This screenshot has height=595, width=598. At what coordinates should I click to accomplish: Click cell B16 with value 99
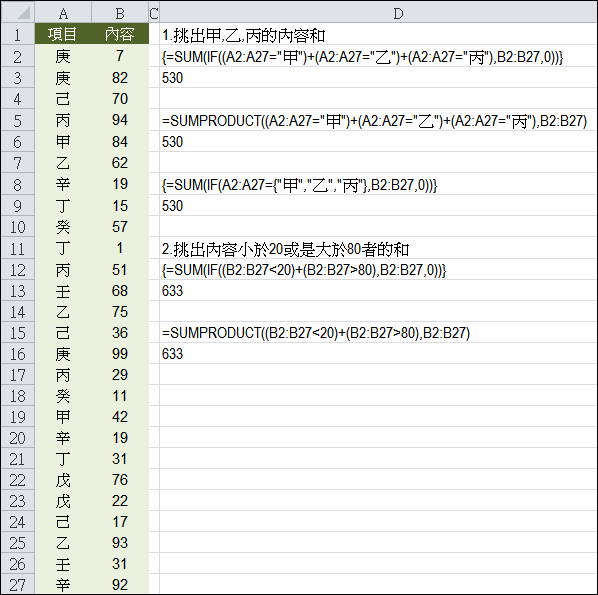(x=120, y=354)
